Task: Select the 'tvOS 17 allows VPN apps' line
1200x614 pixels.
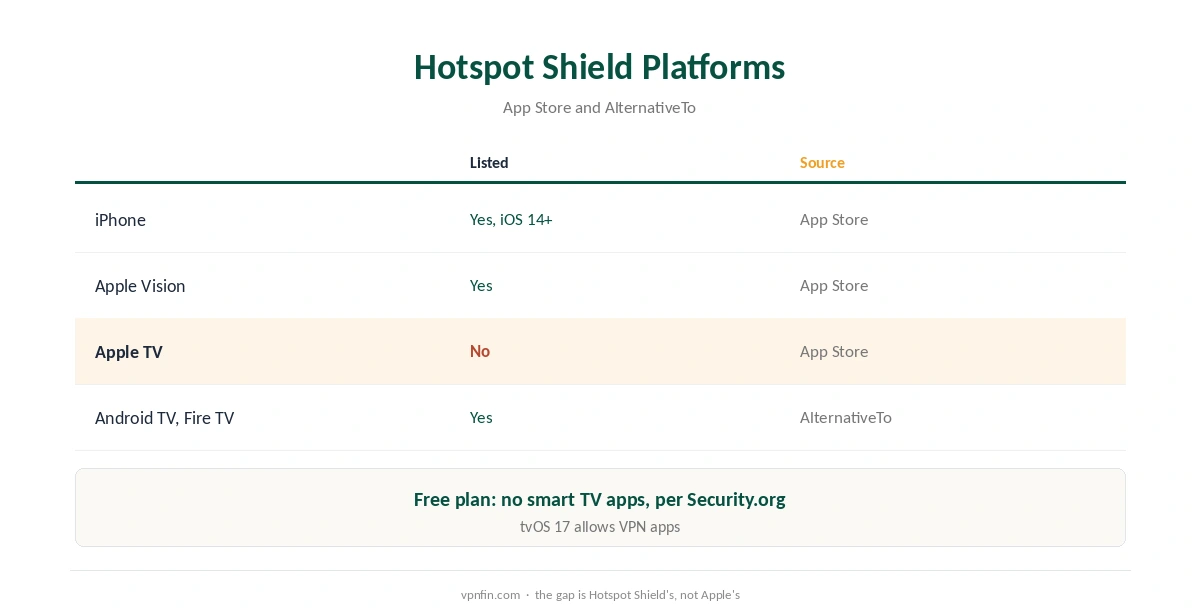Action: [600, 527]
